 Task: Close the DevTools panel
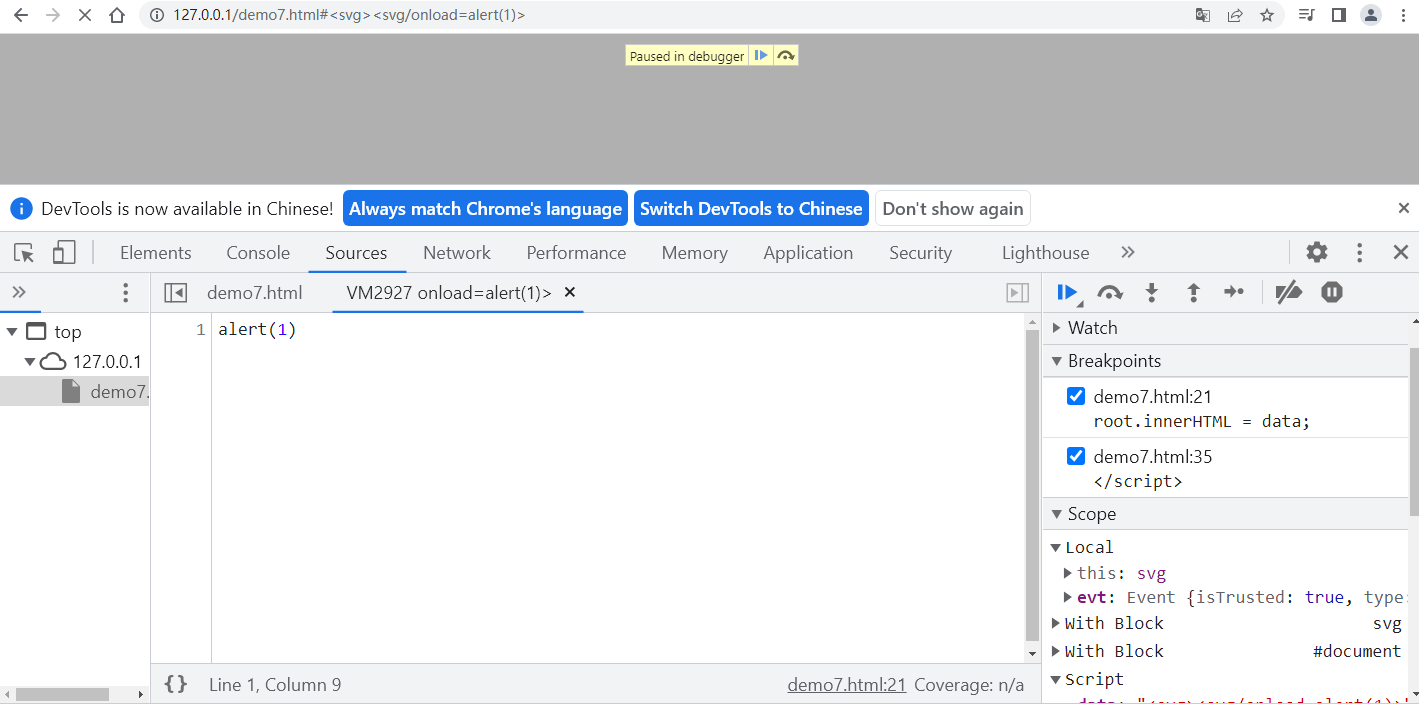[x=1401, y=252]
